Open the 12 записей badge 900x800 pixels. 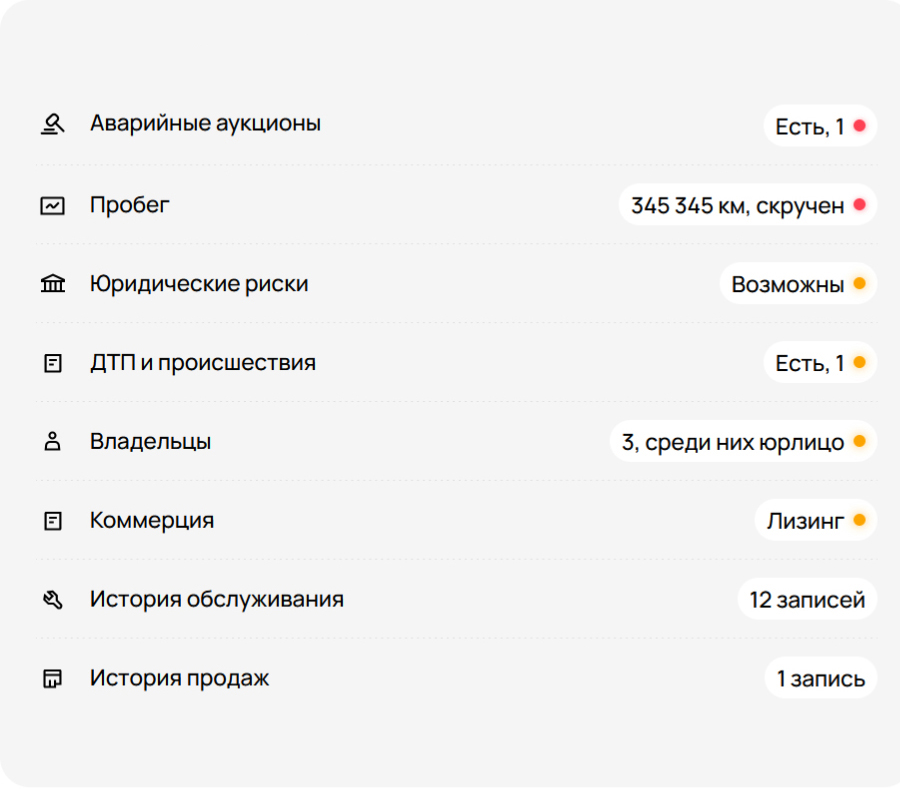(x=807, y=598)
